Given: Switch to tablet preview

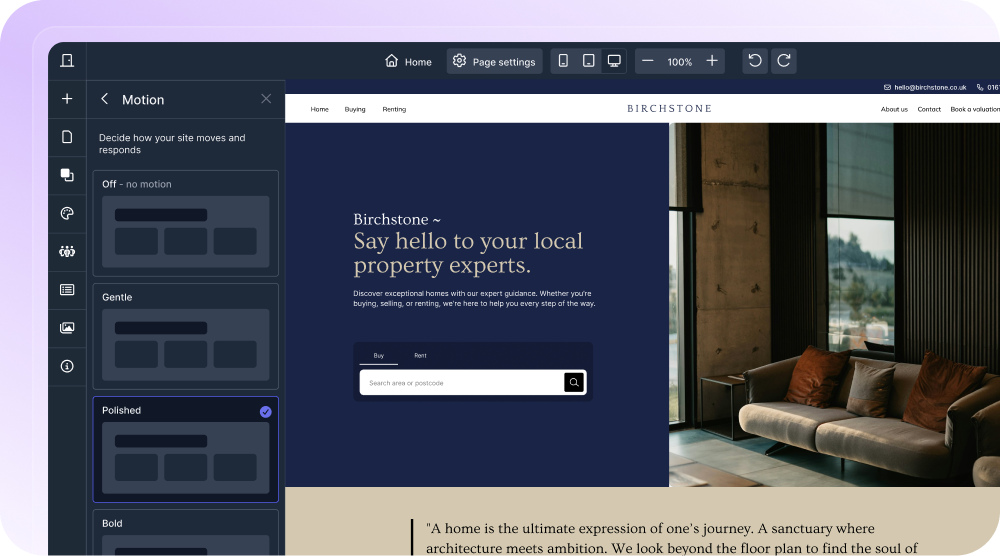Looking at the screenshot, I should (x=589, y=61).
